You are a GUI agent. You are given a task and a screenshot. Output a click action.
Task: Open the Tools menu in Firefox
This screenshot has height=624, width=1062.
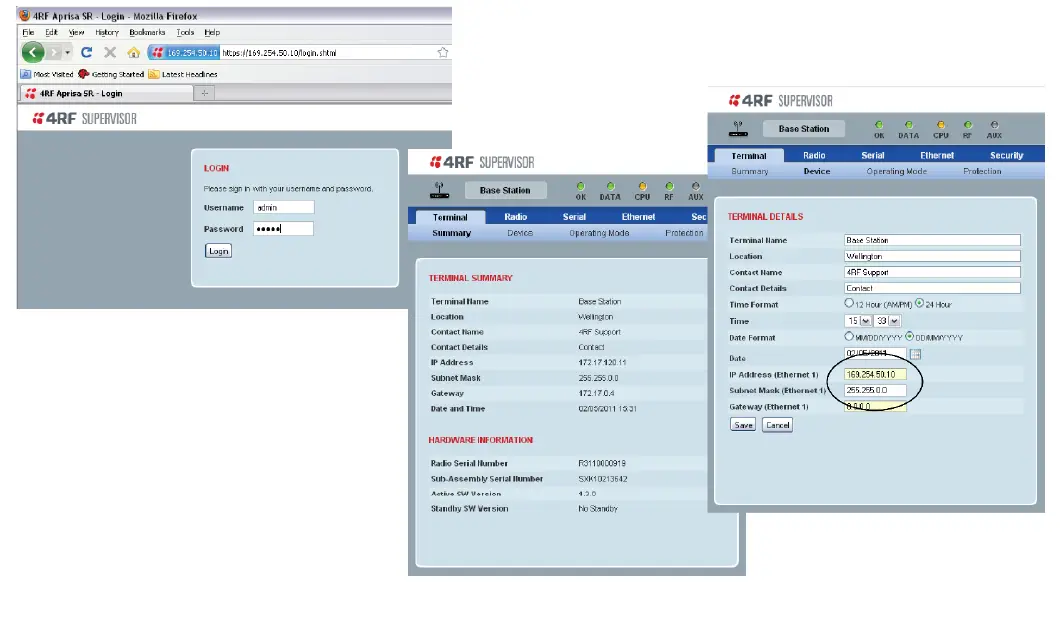(x=185, y=32)
